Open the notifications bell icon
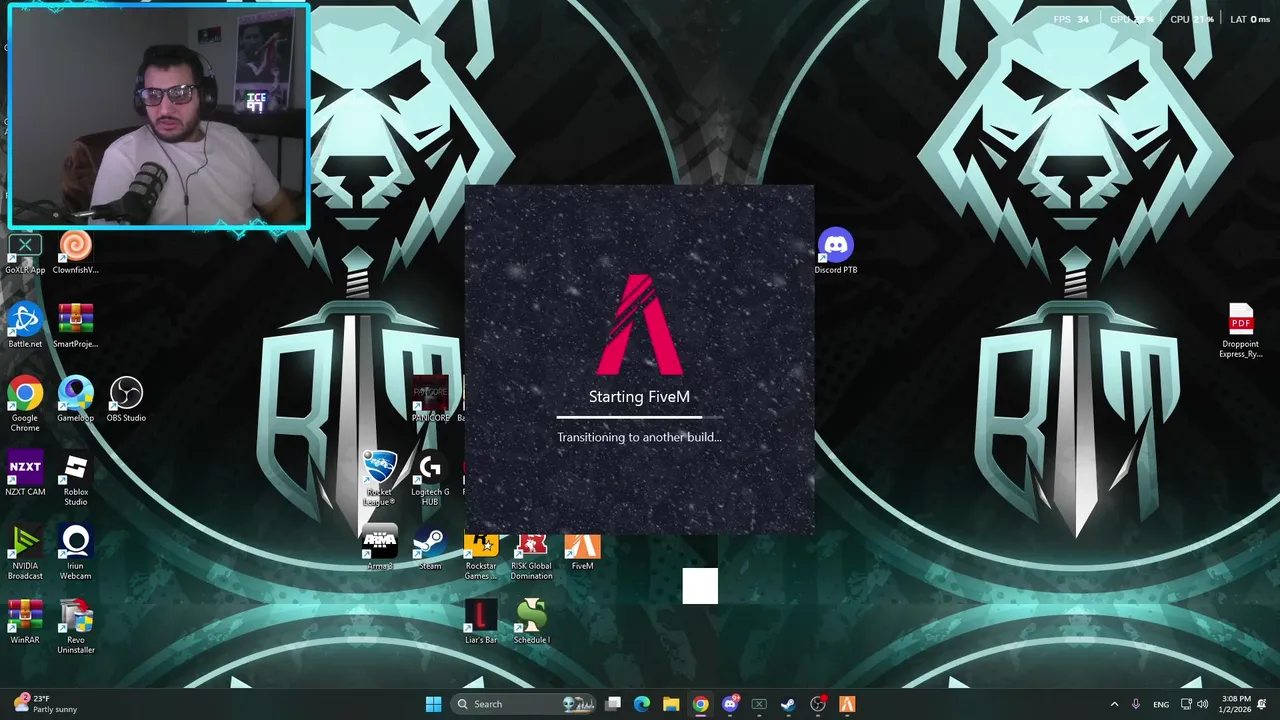Screen dimensions: 1280x720 tap(1262, 704)
